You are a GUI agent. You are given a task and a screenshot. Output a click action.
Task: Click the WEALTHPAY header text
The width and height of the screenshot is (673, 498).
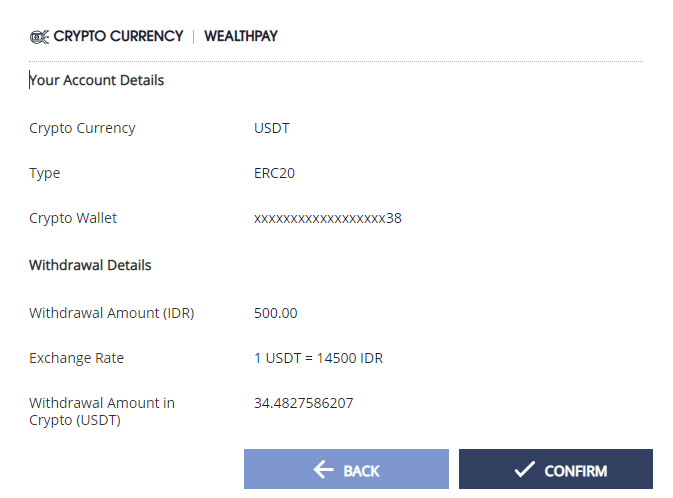click(241, 36)
